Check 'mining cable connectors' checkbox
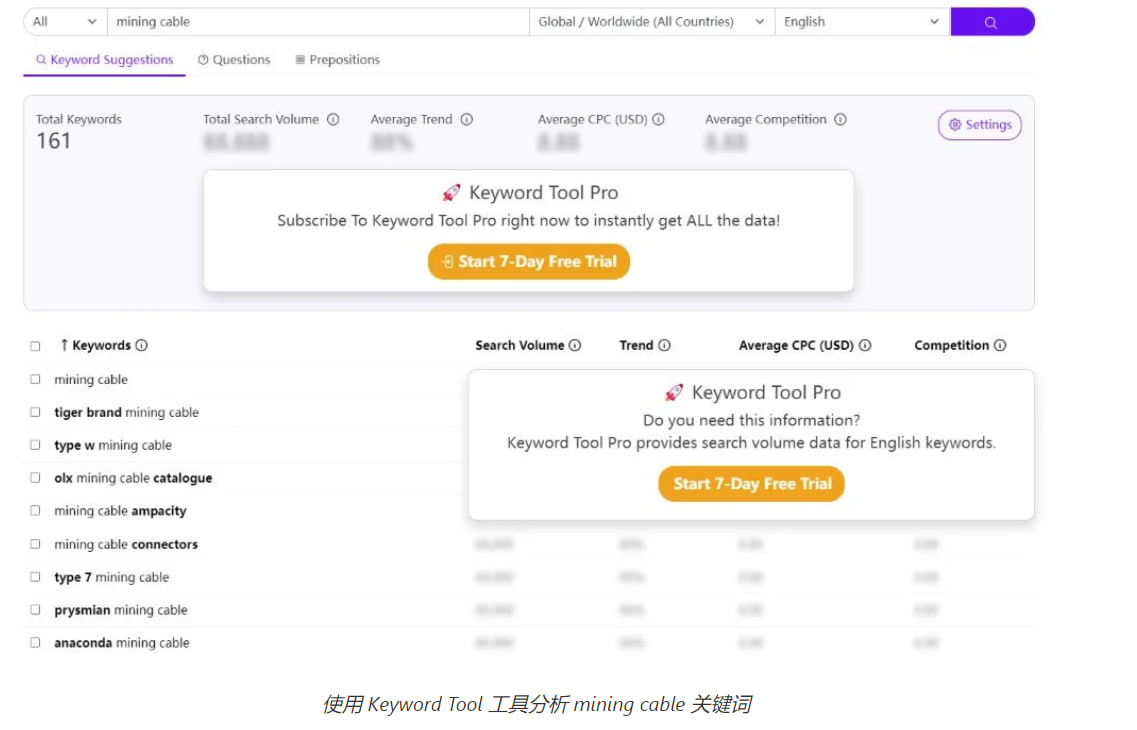 coord(35,544)
